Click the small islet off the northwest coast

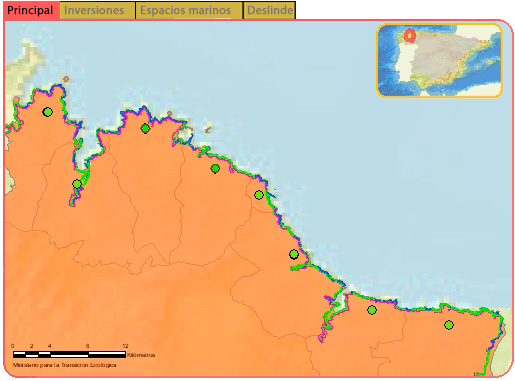[x=66, y=79]
